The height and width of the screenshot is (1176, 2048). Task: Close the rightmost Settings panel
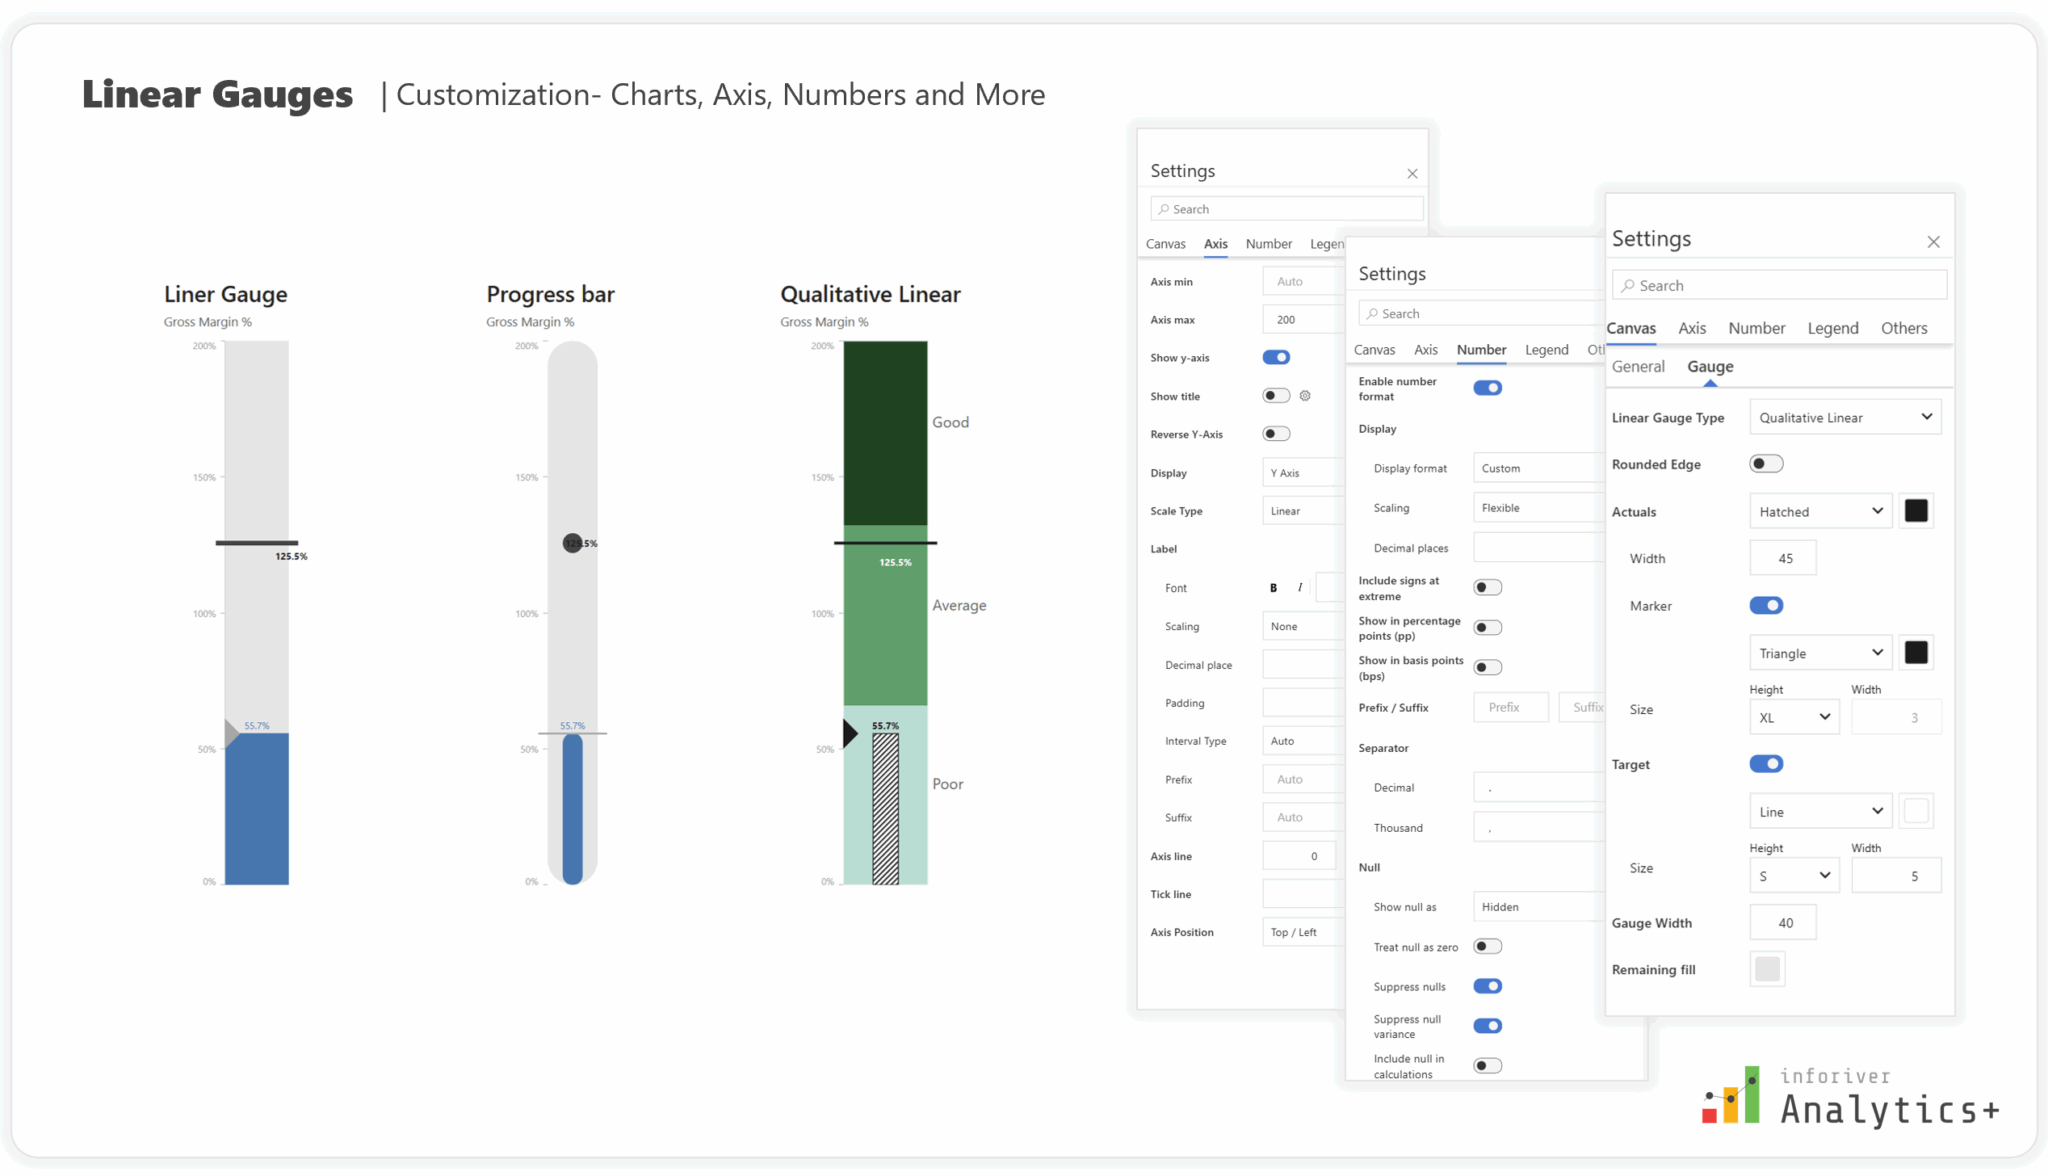(1933, 241)
